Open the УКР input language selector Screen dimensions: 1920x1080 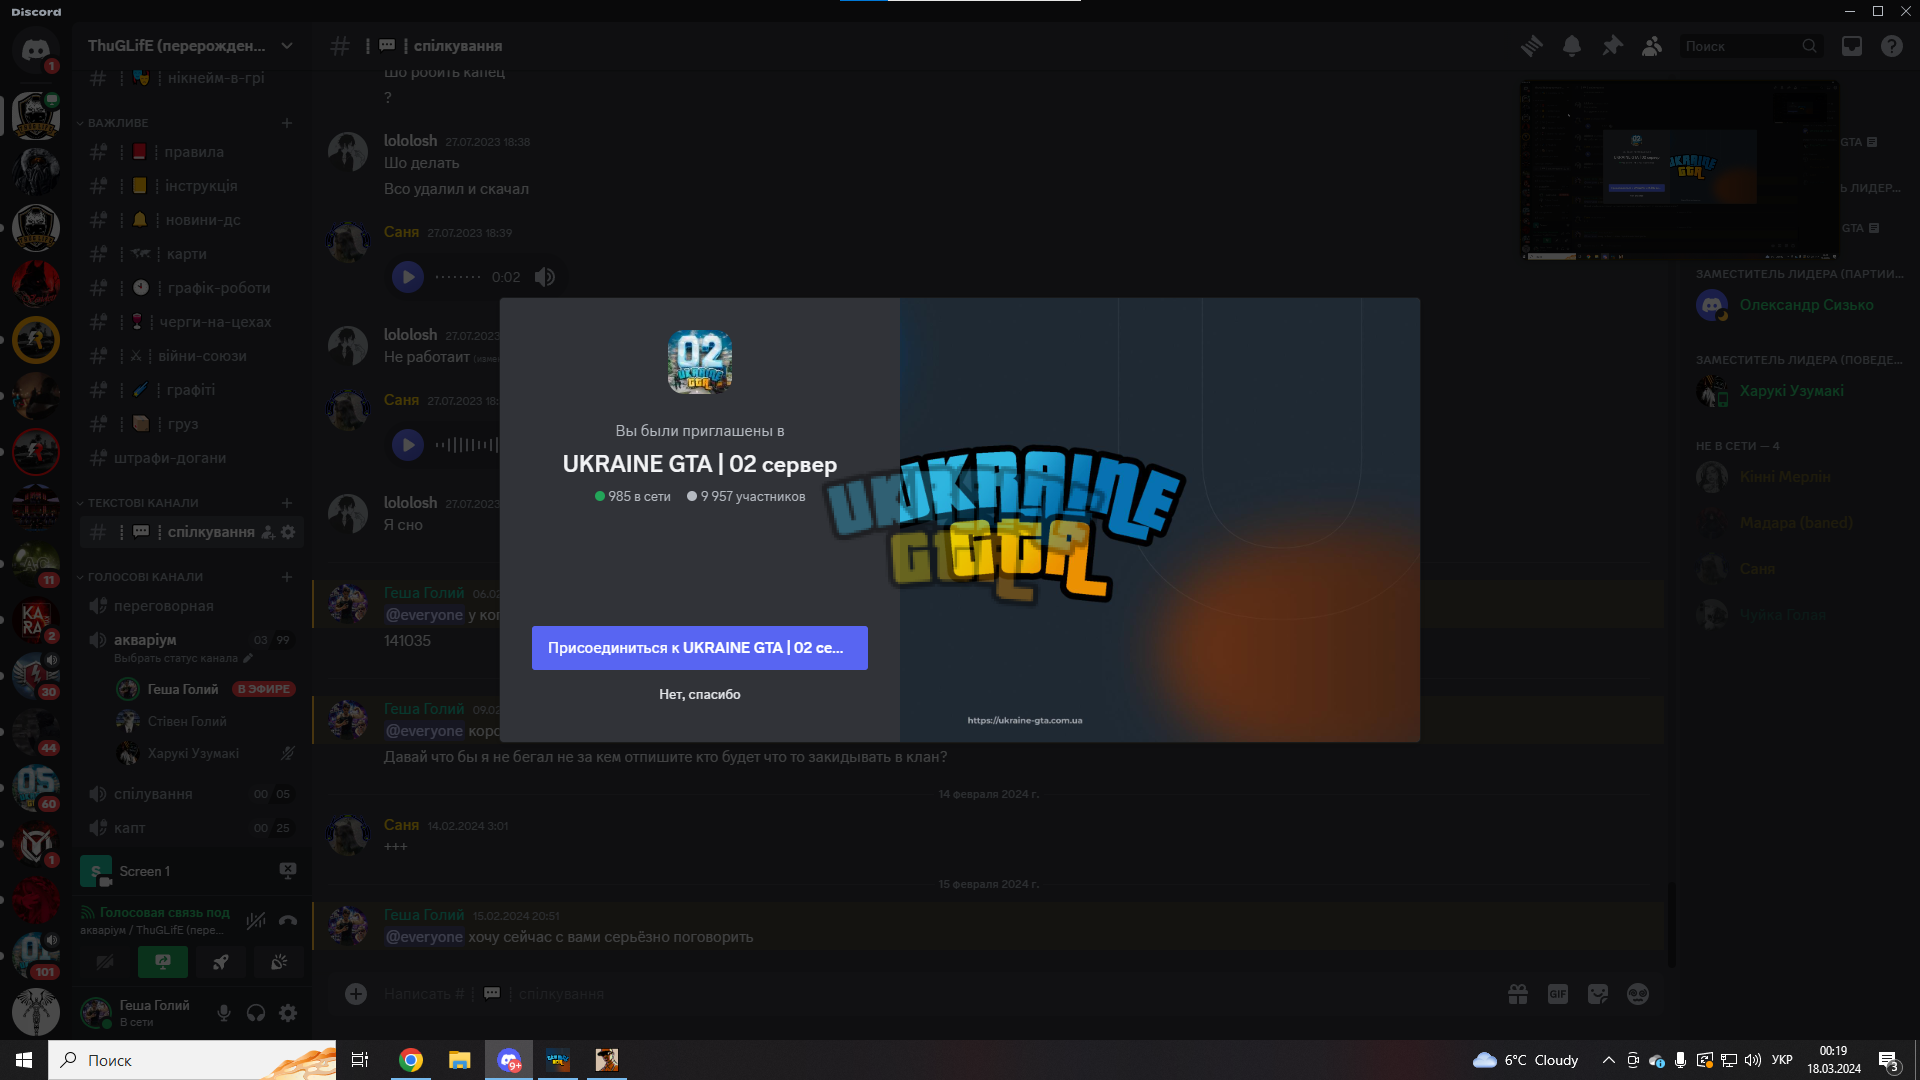1782,1060
